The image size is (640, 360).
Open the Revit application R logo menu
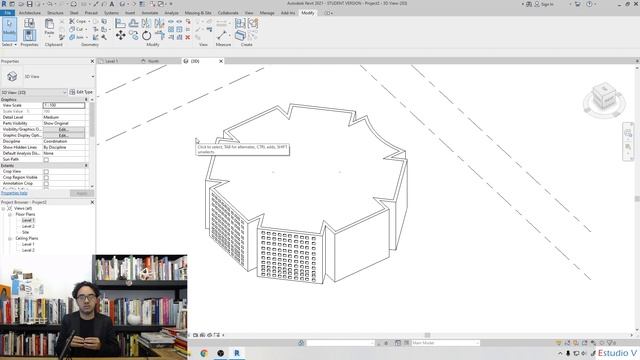[4, 4]
